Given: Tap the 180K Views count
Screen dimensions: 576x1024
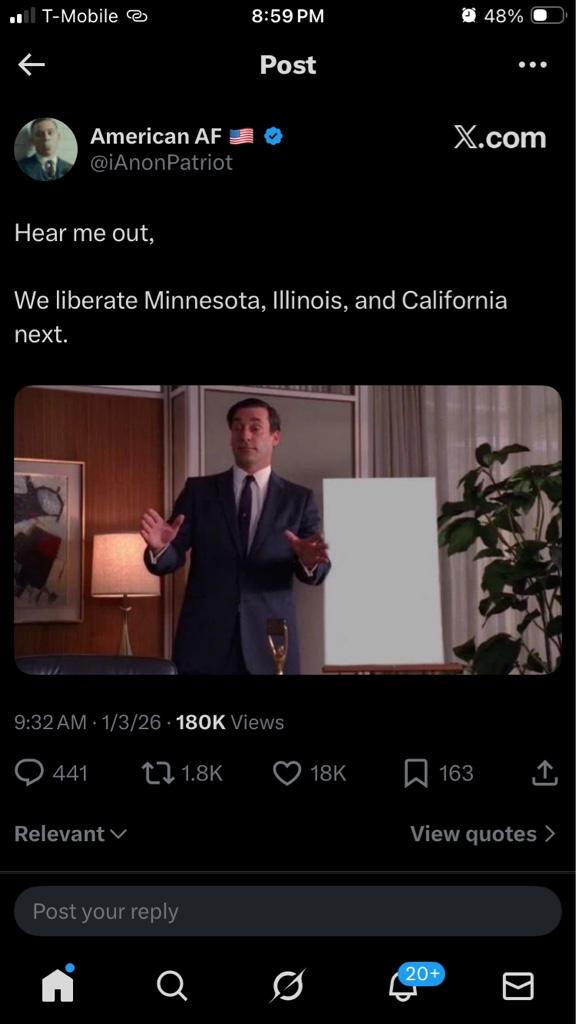Looking at the screenshot, I should click(x=230, y=722).
